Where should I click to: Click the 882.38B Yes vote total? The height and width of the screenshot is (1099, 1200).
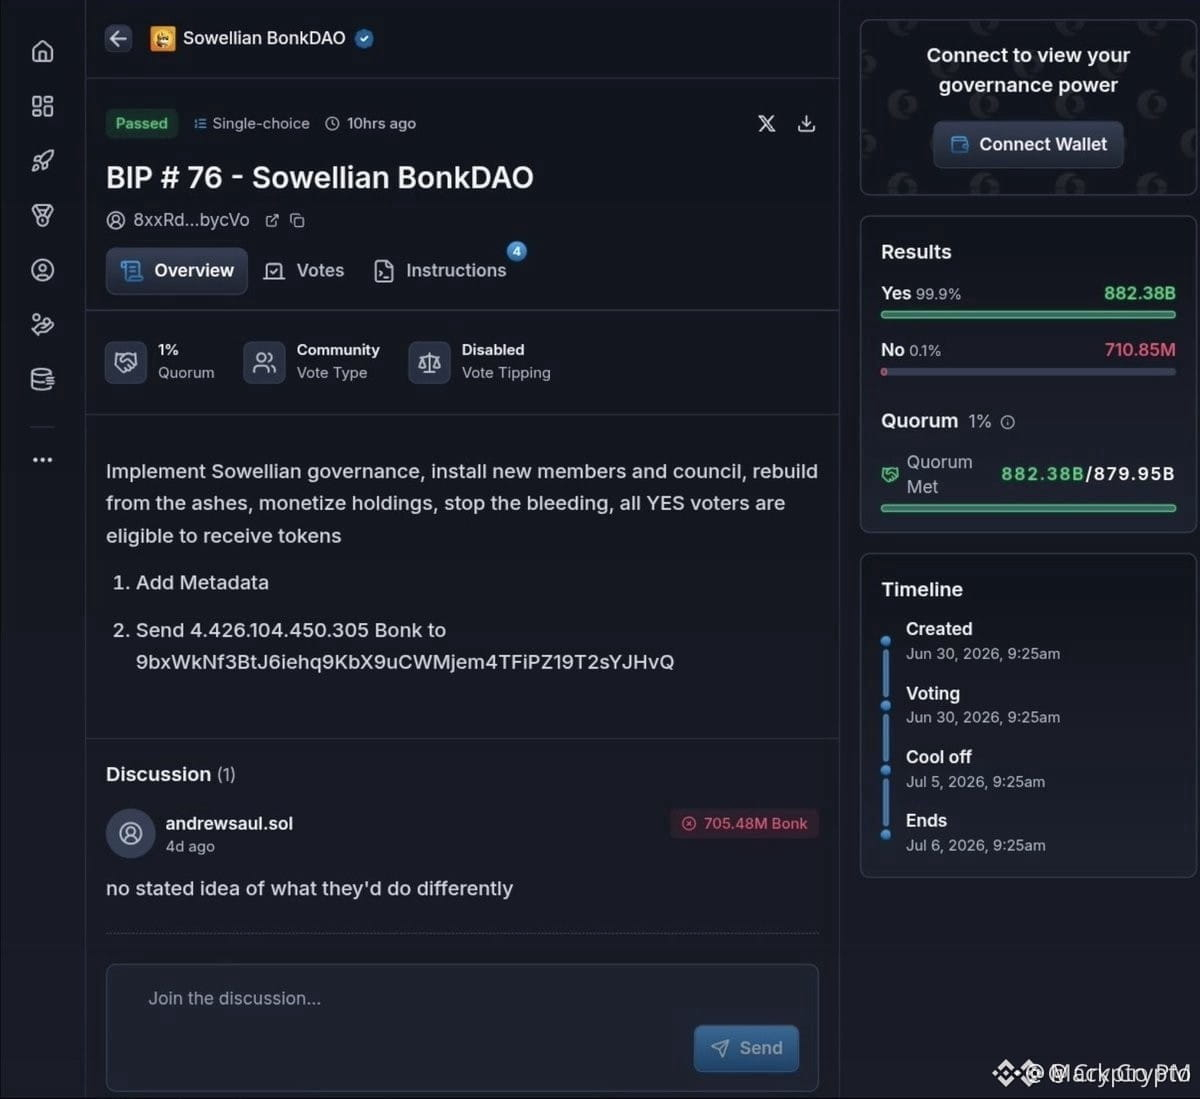(x=1139, y=293)
